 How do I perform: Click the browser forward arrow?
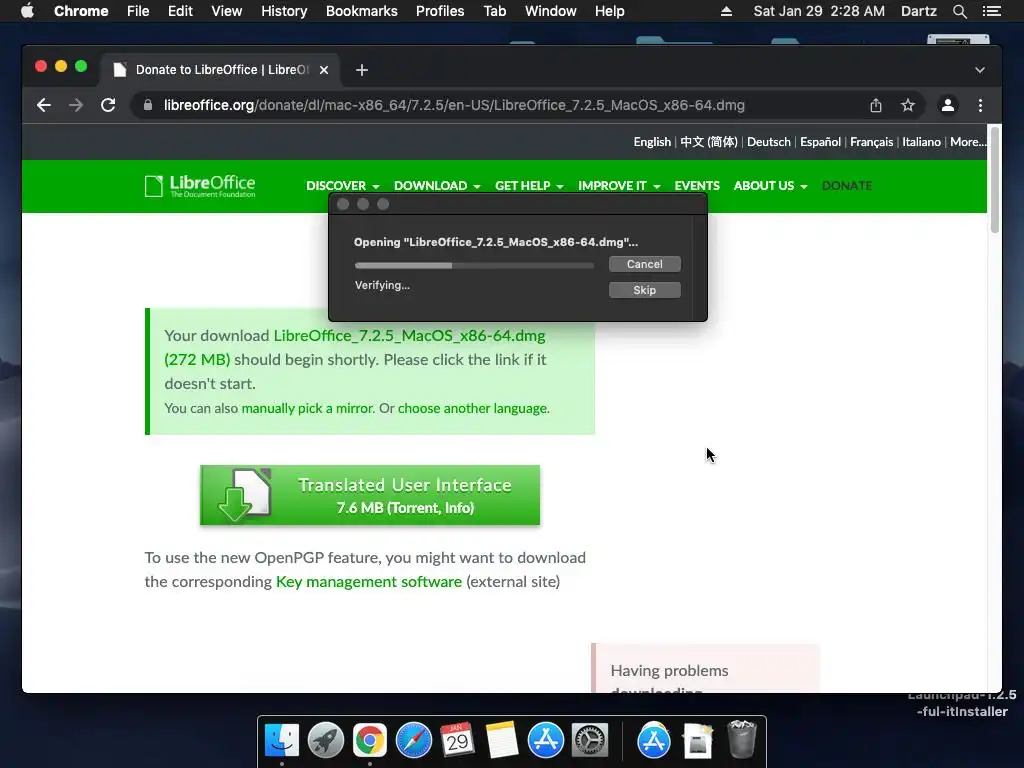(76, 105)
